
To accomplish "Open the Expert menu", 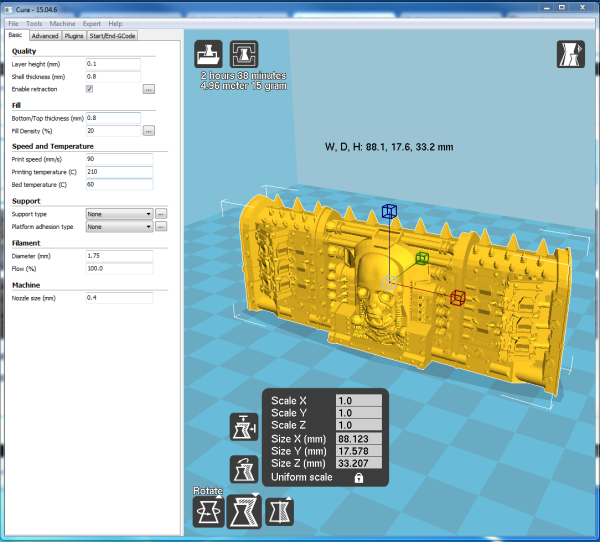I will click(91, 24).
